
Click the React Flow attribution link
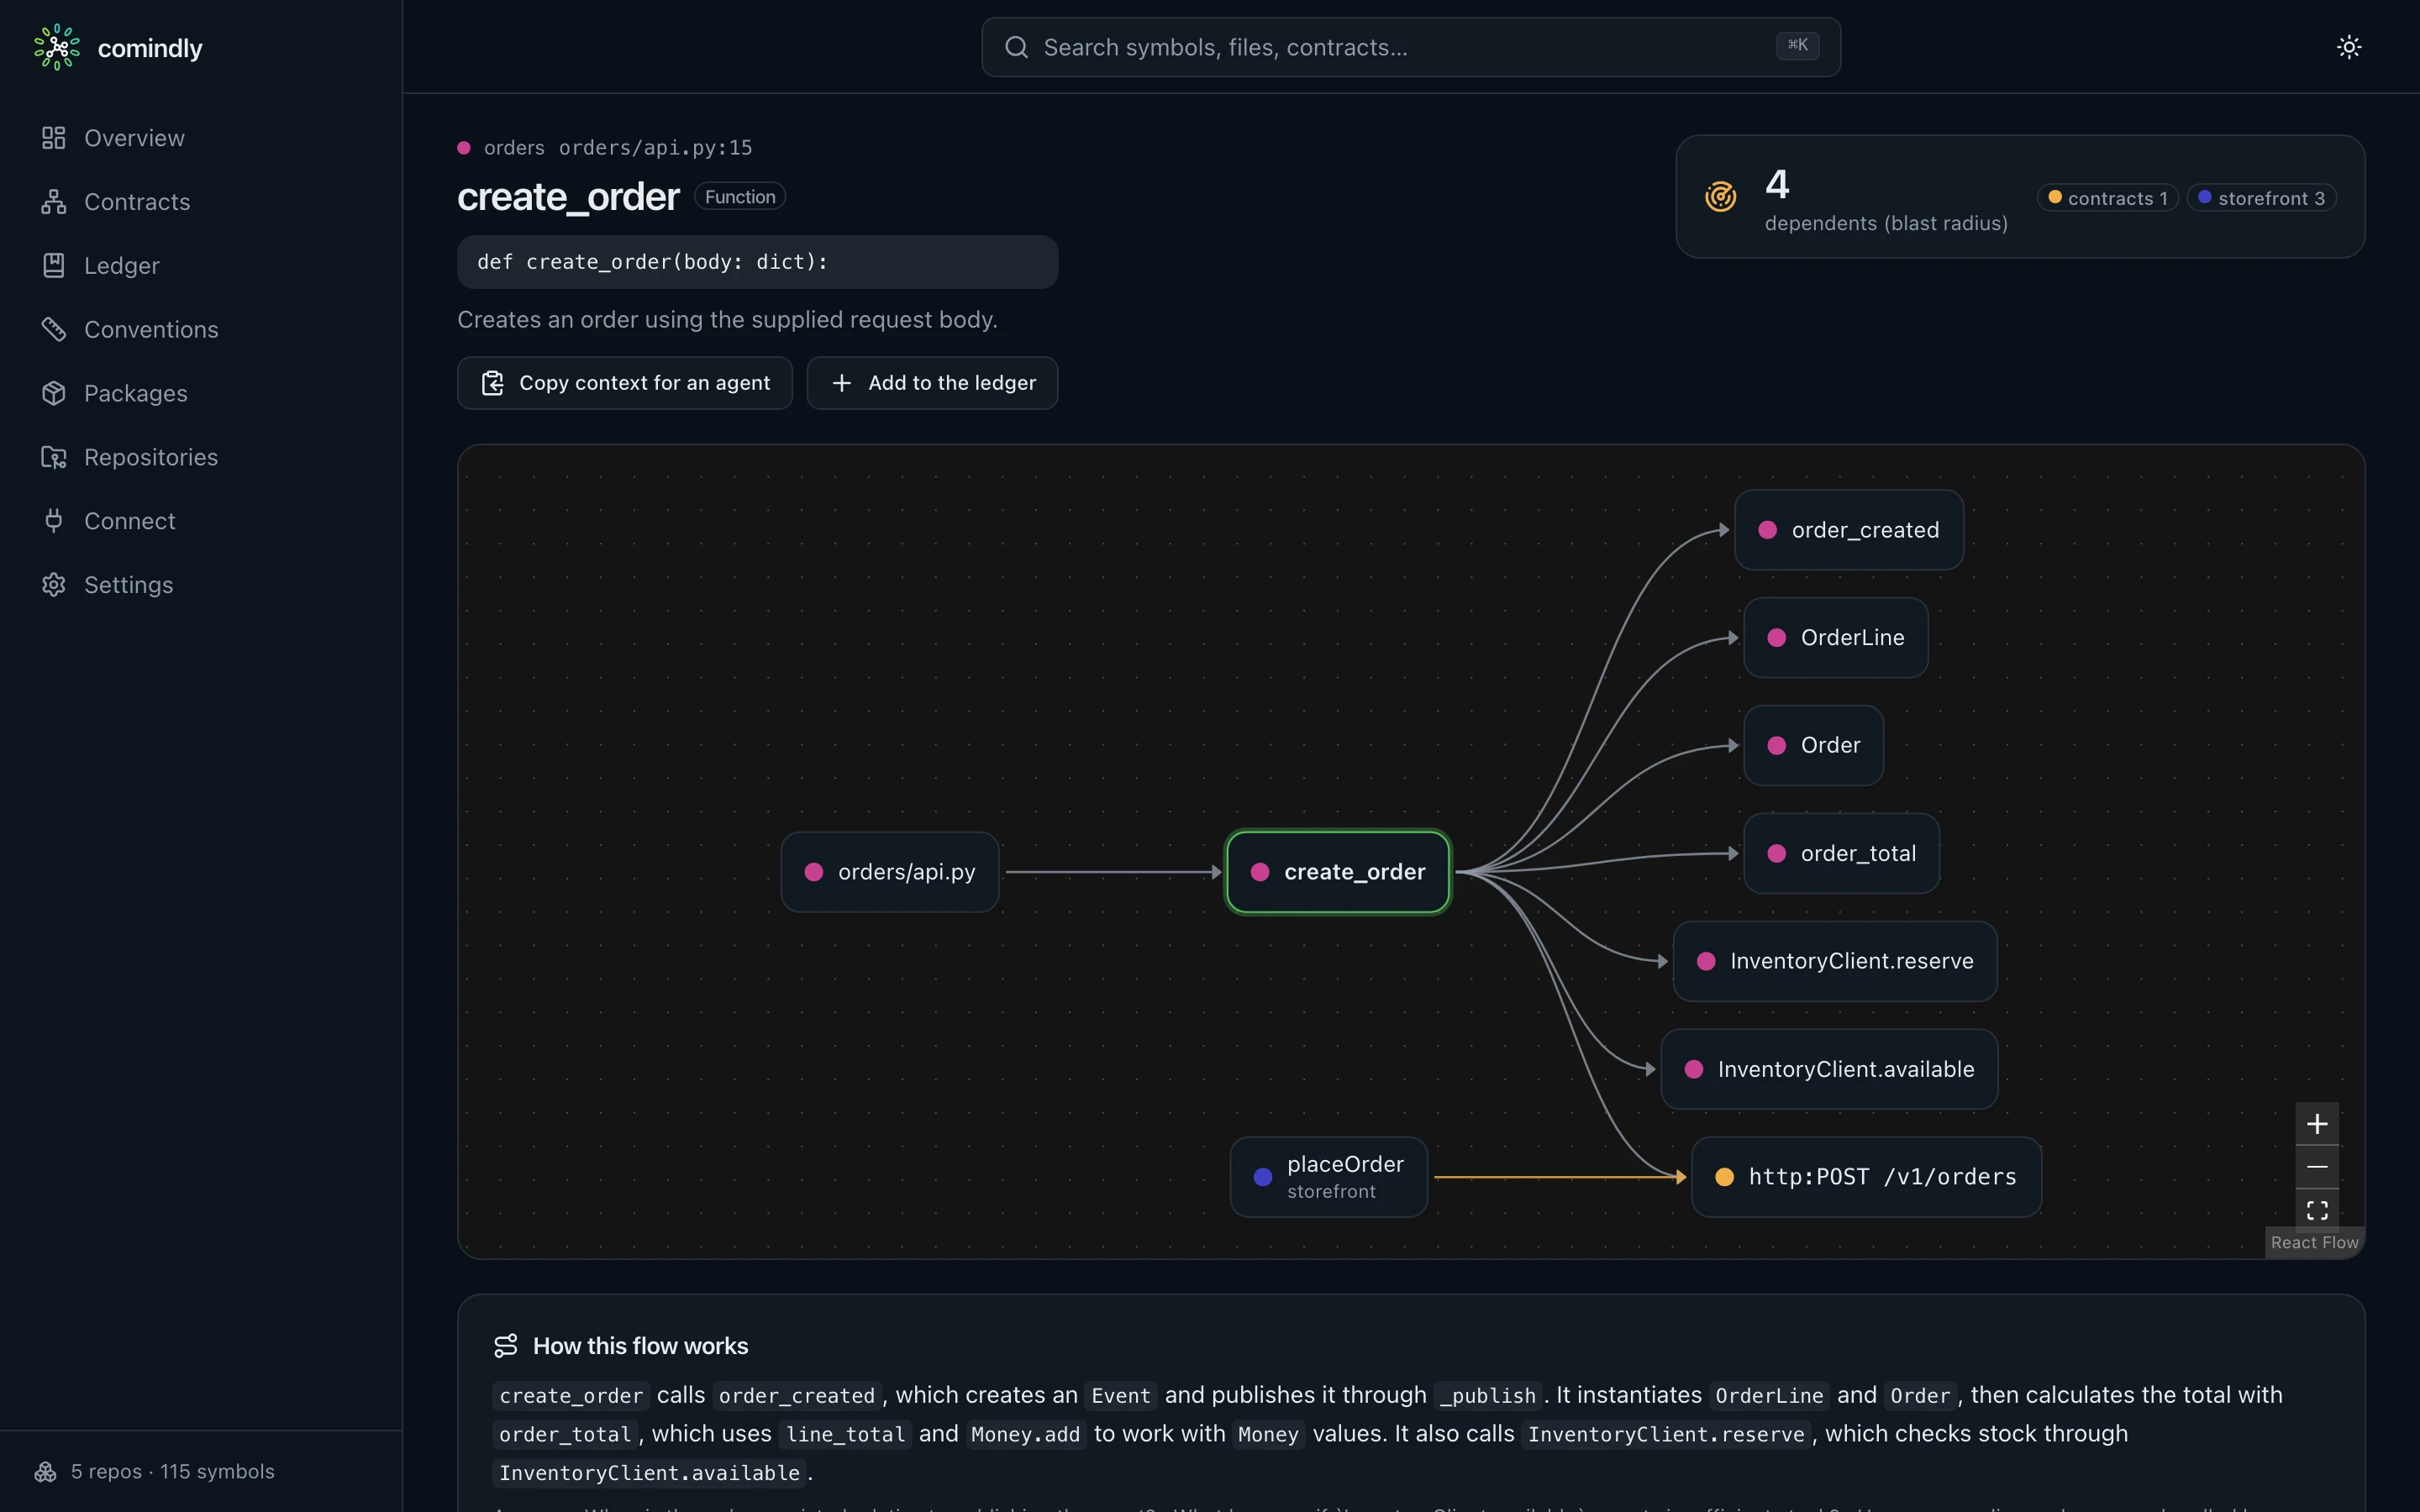point(2314,1243)
